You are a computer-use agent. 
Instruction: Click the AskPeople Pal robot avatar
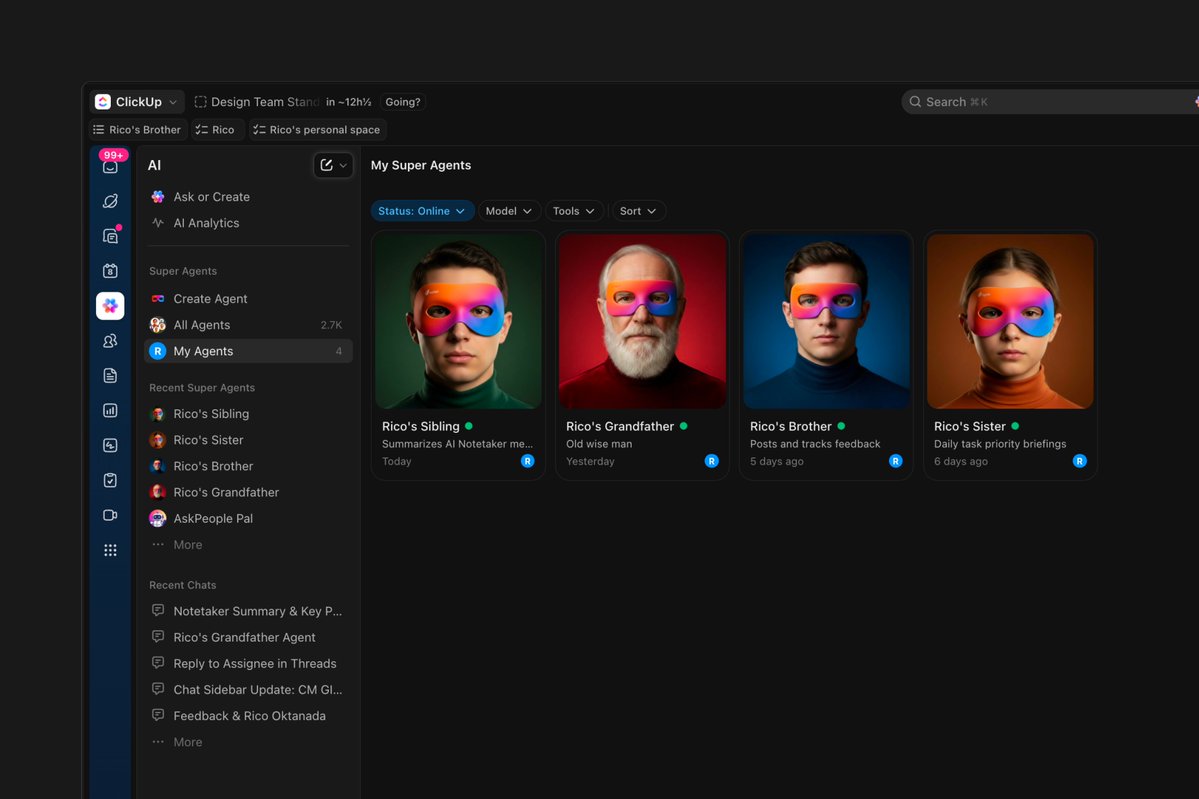click(158, 518)
